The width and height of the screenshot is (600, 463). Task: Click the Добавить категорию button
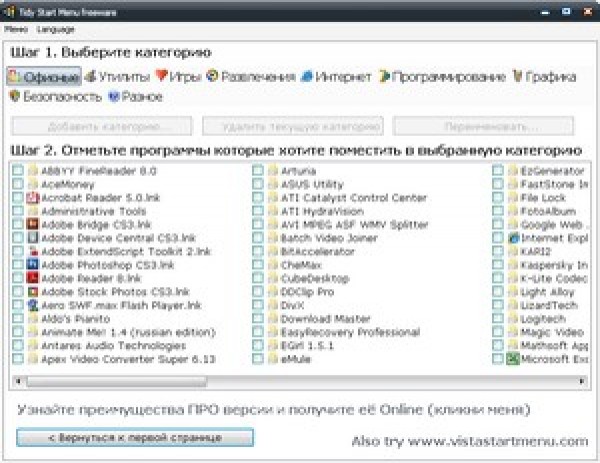tap(102, 126)
